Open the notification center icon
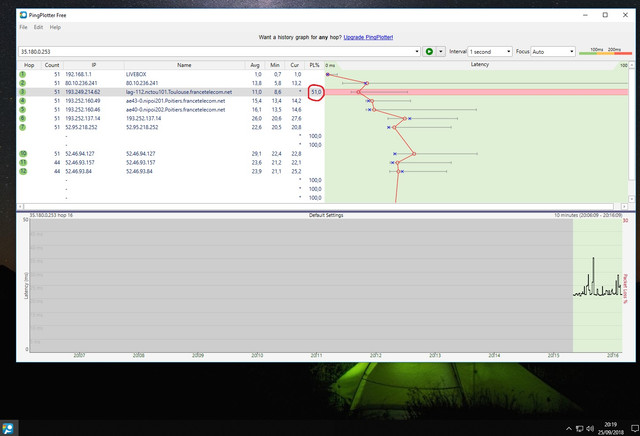The image size is (640, 436). (635, 428)
